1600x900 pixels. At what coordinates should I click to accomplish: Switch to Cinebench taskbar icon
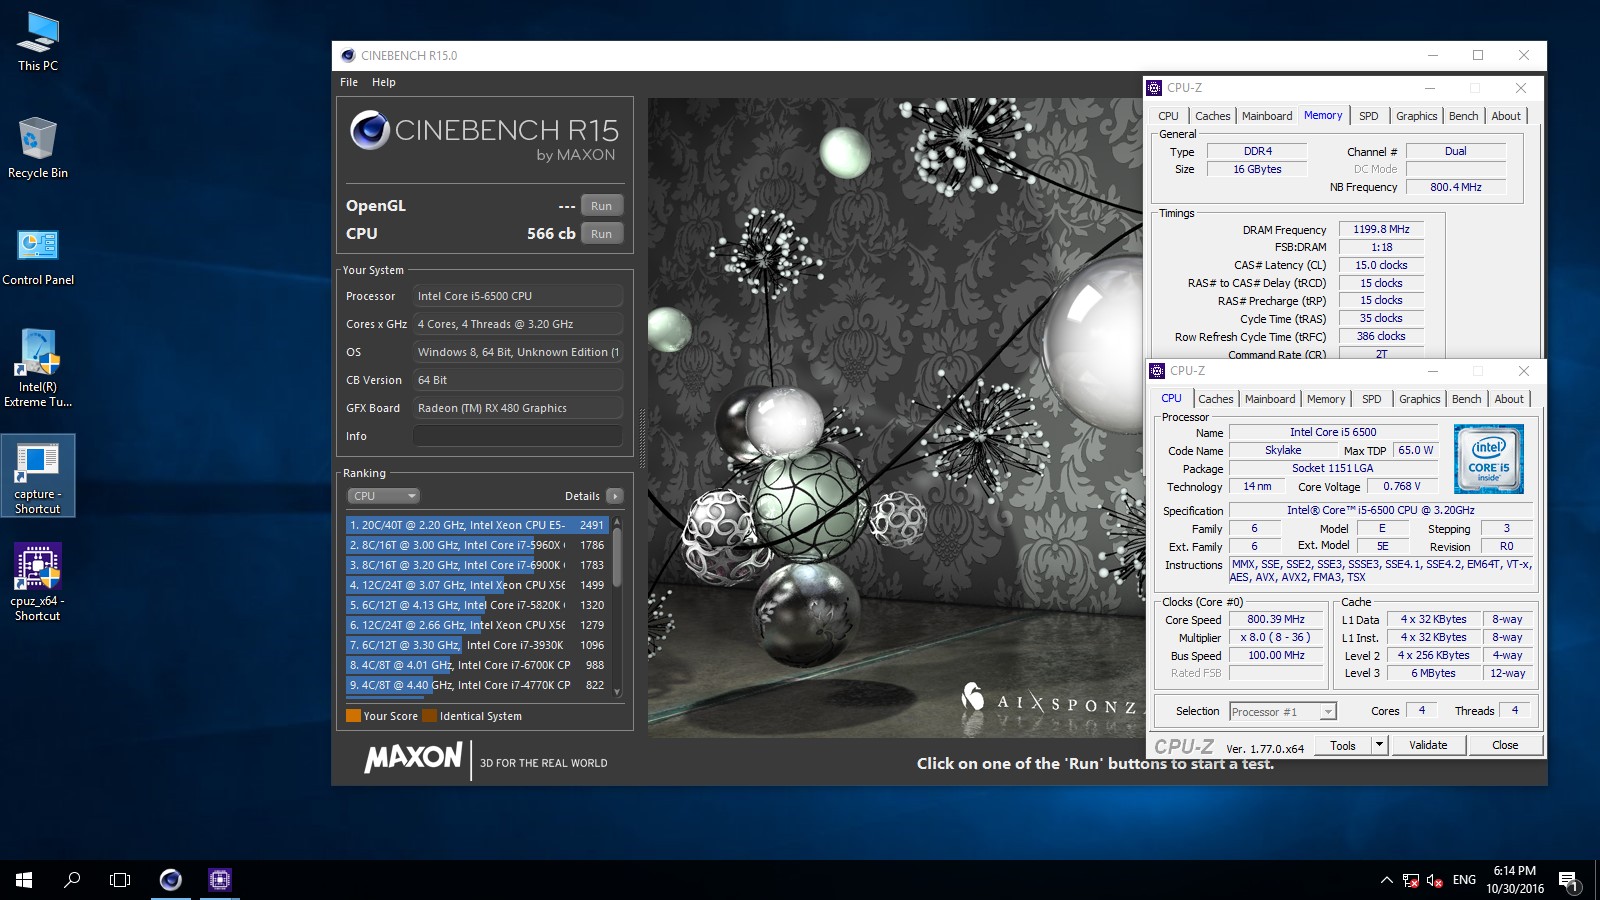tap(171, 880)
